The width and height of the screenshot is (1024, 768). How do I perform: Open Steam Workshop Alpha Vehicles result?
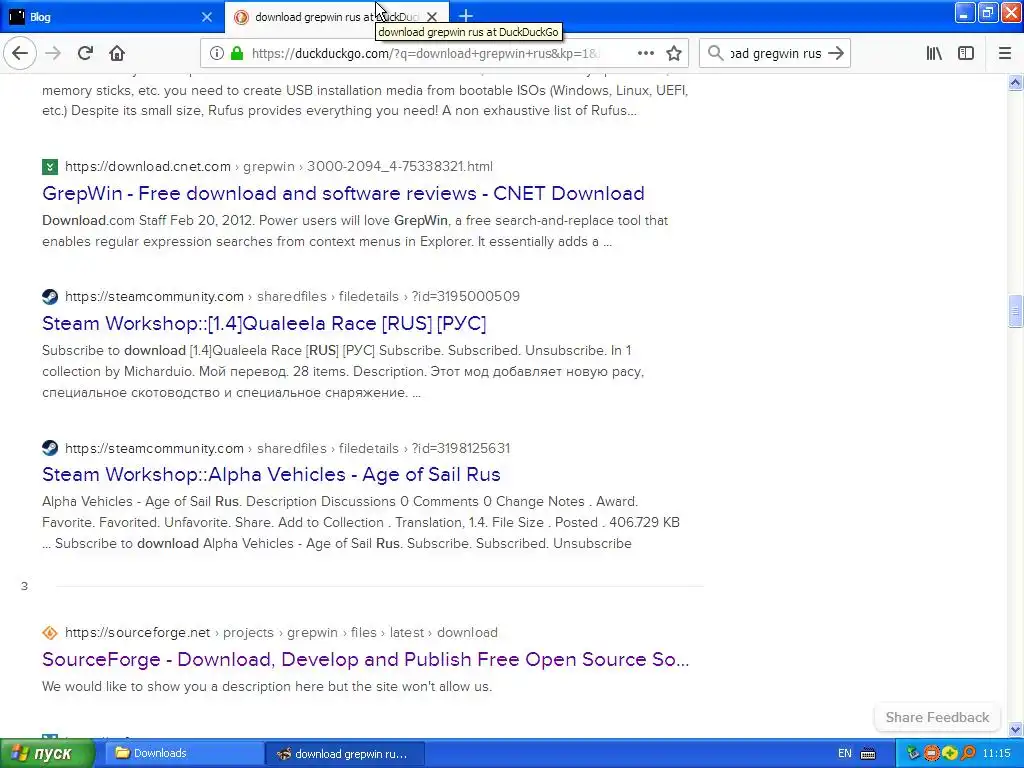(271, 475)
